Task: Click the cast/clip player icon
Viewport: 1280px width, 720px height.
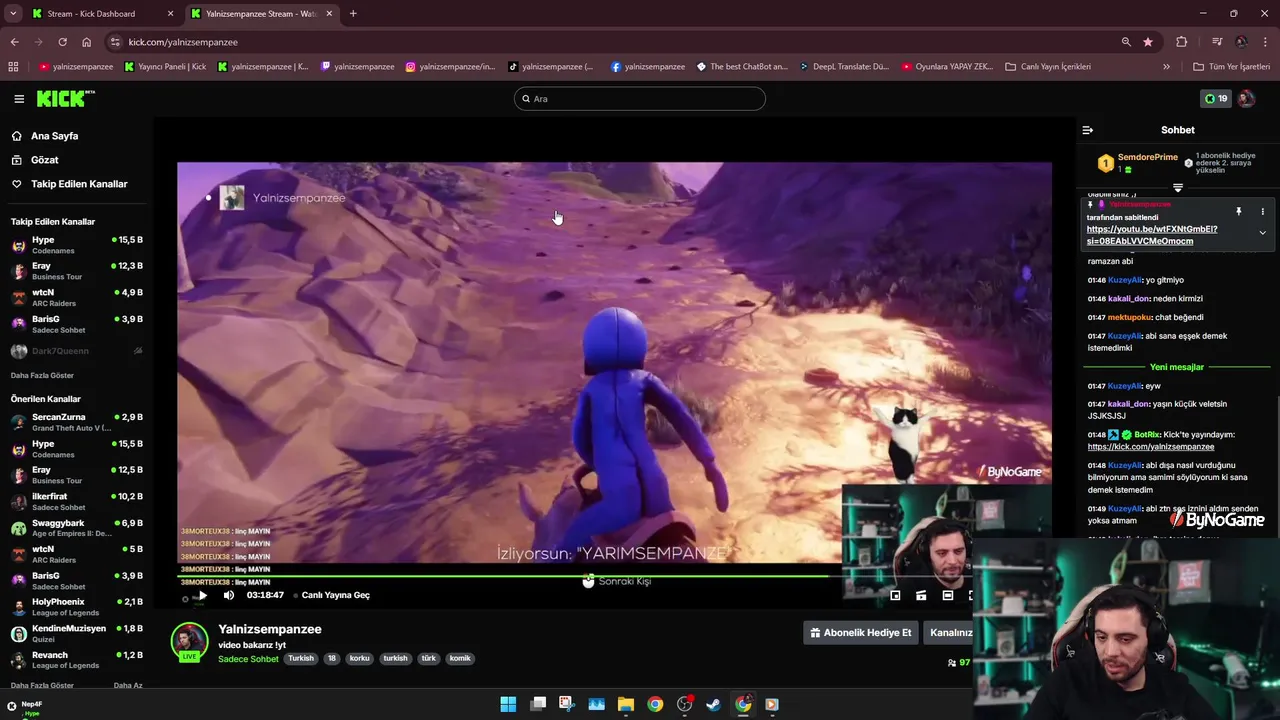Action: point(921,595)
